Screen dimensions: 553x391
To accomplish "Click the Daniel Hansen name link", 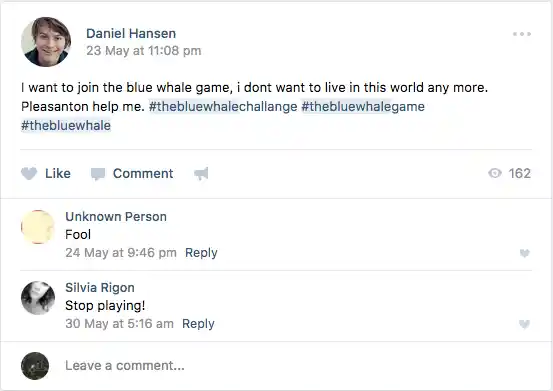I will (131, 33).
